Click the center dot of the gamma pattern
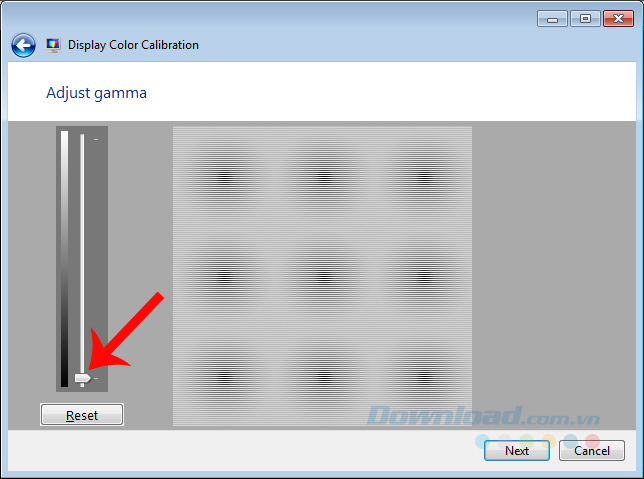This screenshot has width=644, height=479. pyautogui.click(x=324, y=276)
